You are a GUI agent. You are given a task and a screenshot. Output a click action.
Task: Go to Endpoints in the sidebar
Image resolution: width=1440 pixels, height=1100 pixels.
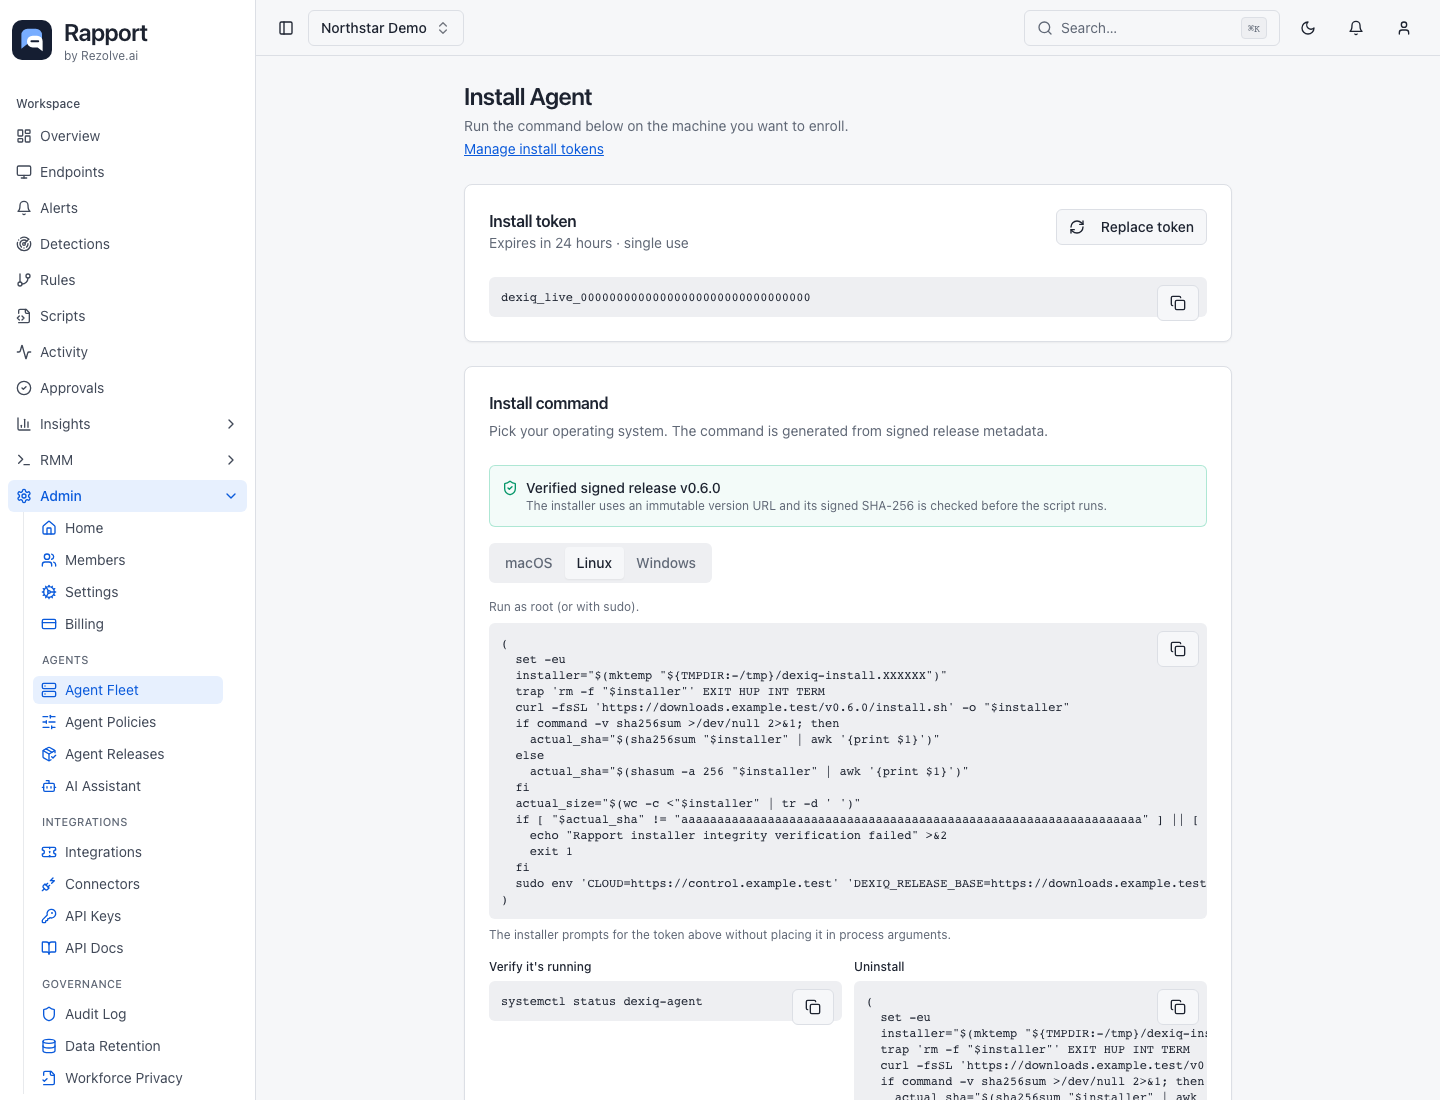[x=127, y=172]
